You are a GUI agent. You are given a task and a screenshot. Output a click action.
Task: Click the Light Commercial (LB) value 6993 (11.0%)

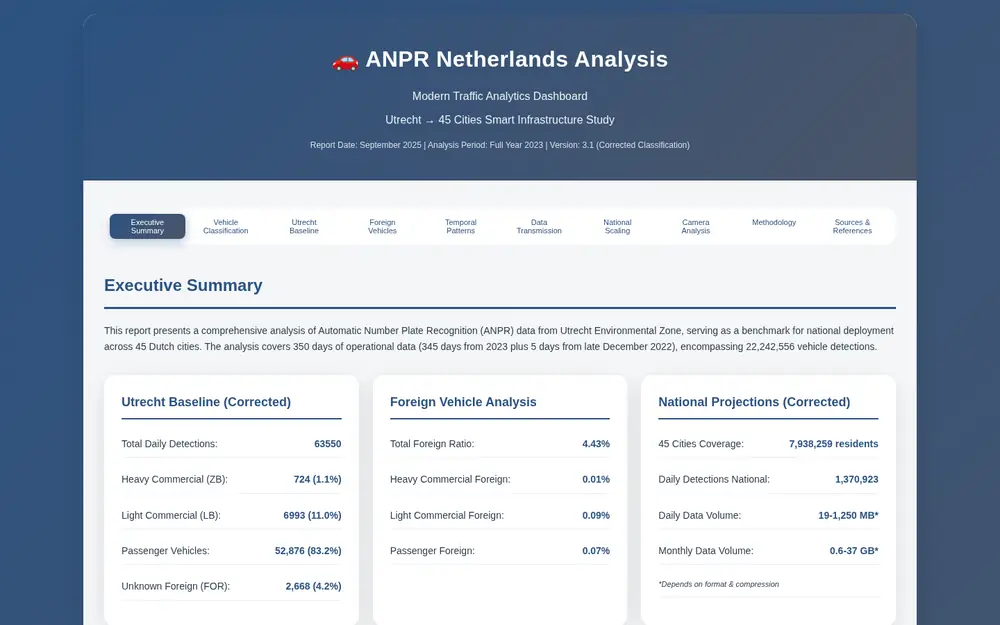312,515
